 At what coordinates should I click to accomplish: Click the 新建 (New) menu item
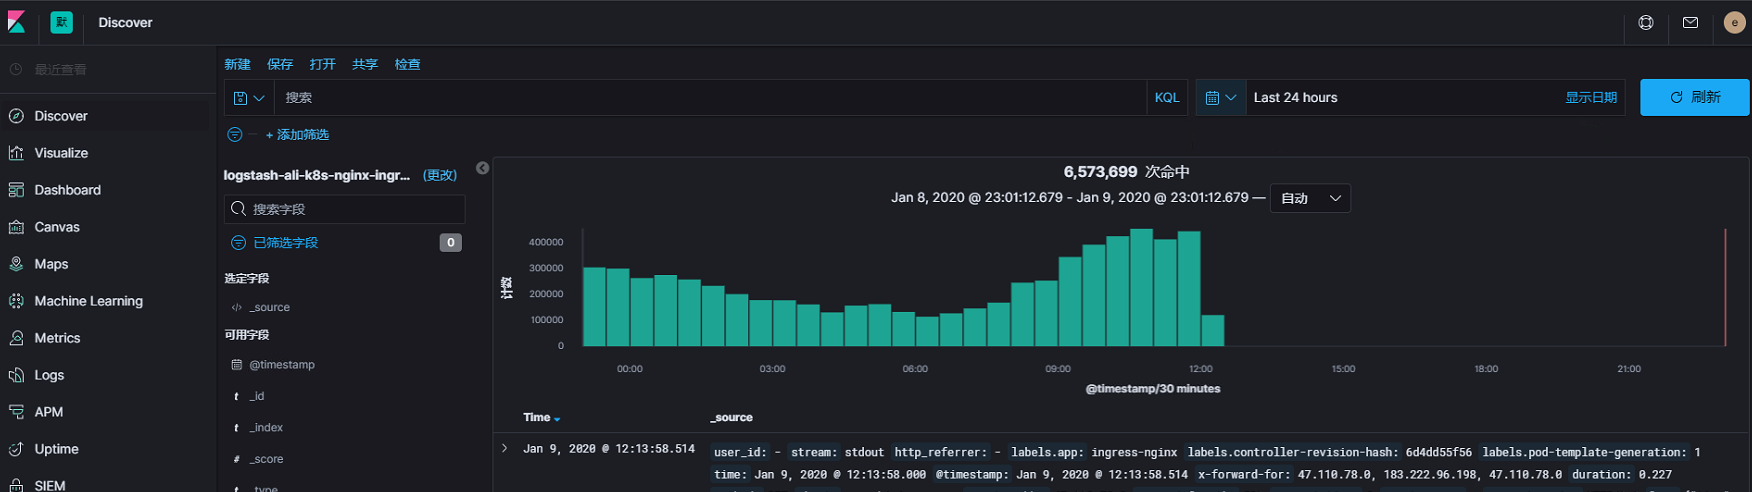pyautogui.click(x=237, y=64)
